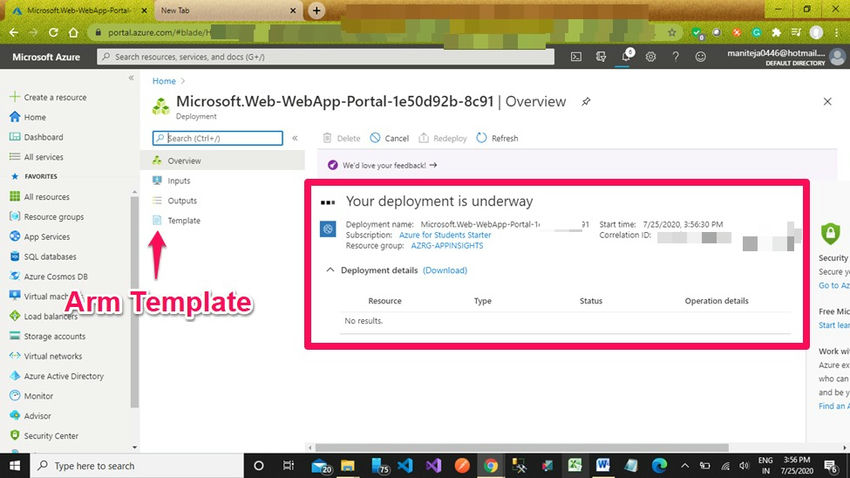Cancel the running deployment
The width and height of the screenshot is (850, 478).
tap(389, 138)
